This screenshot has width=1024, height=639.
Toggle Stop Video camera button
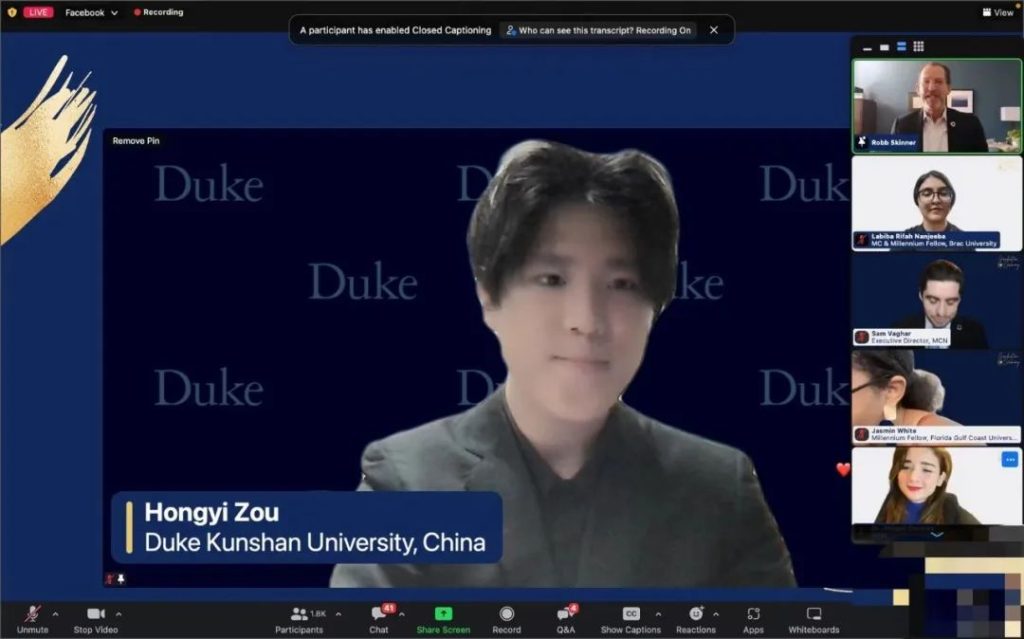tap(95, 614)
